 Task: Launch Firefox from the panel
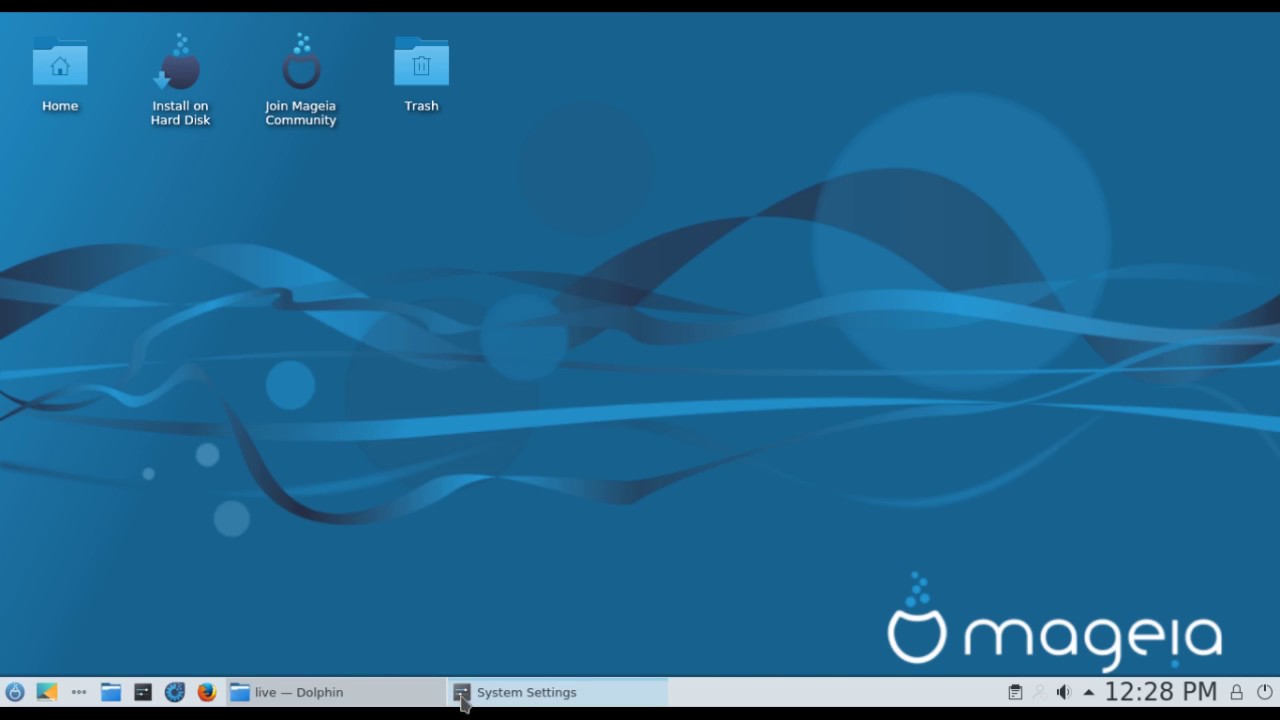207,692
